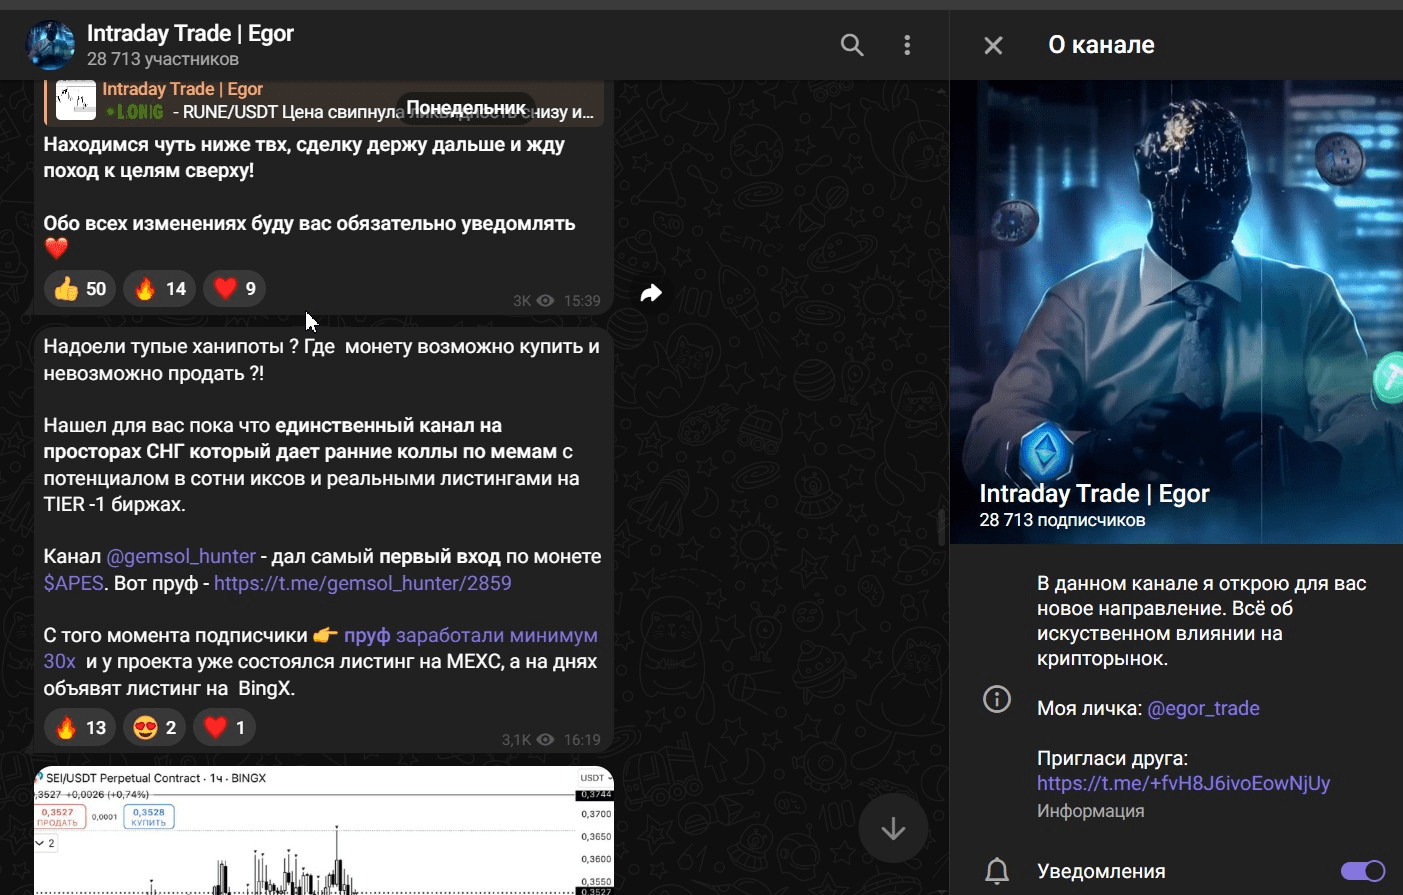The width and height of the screenshot is (1403, 895).
Task: Click the 3,1K views on second message
Action: point(528,740)
